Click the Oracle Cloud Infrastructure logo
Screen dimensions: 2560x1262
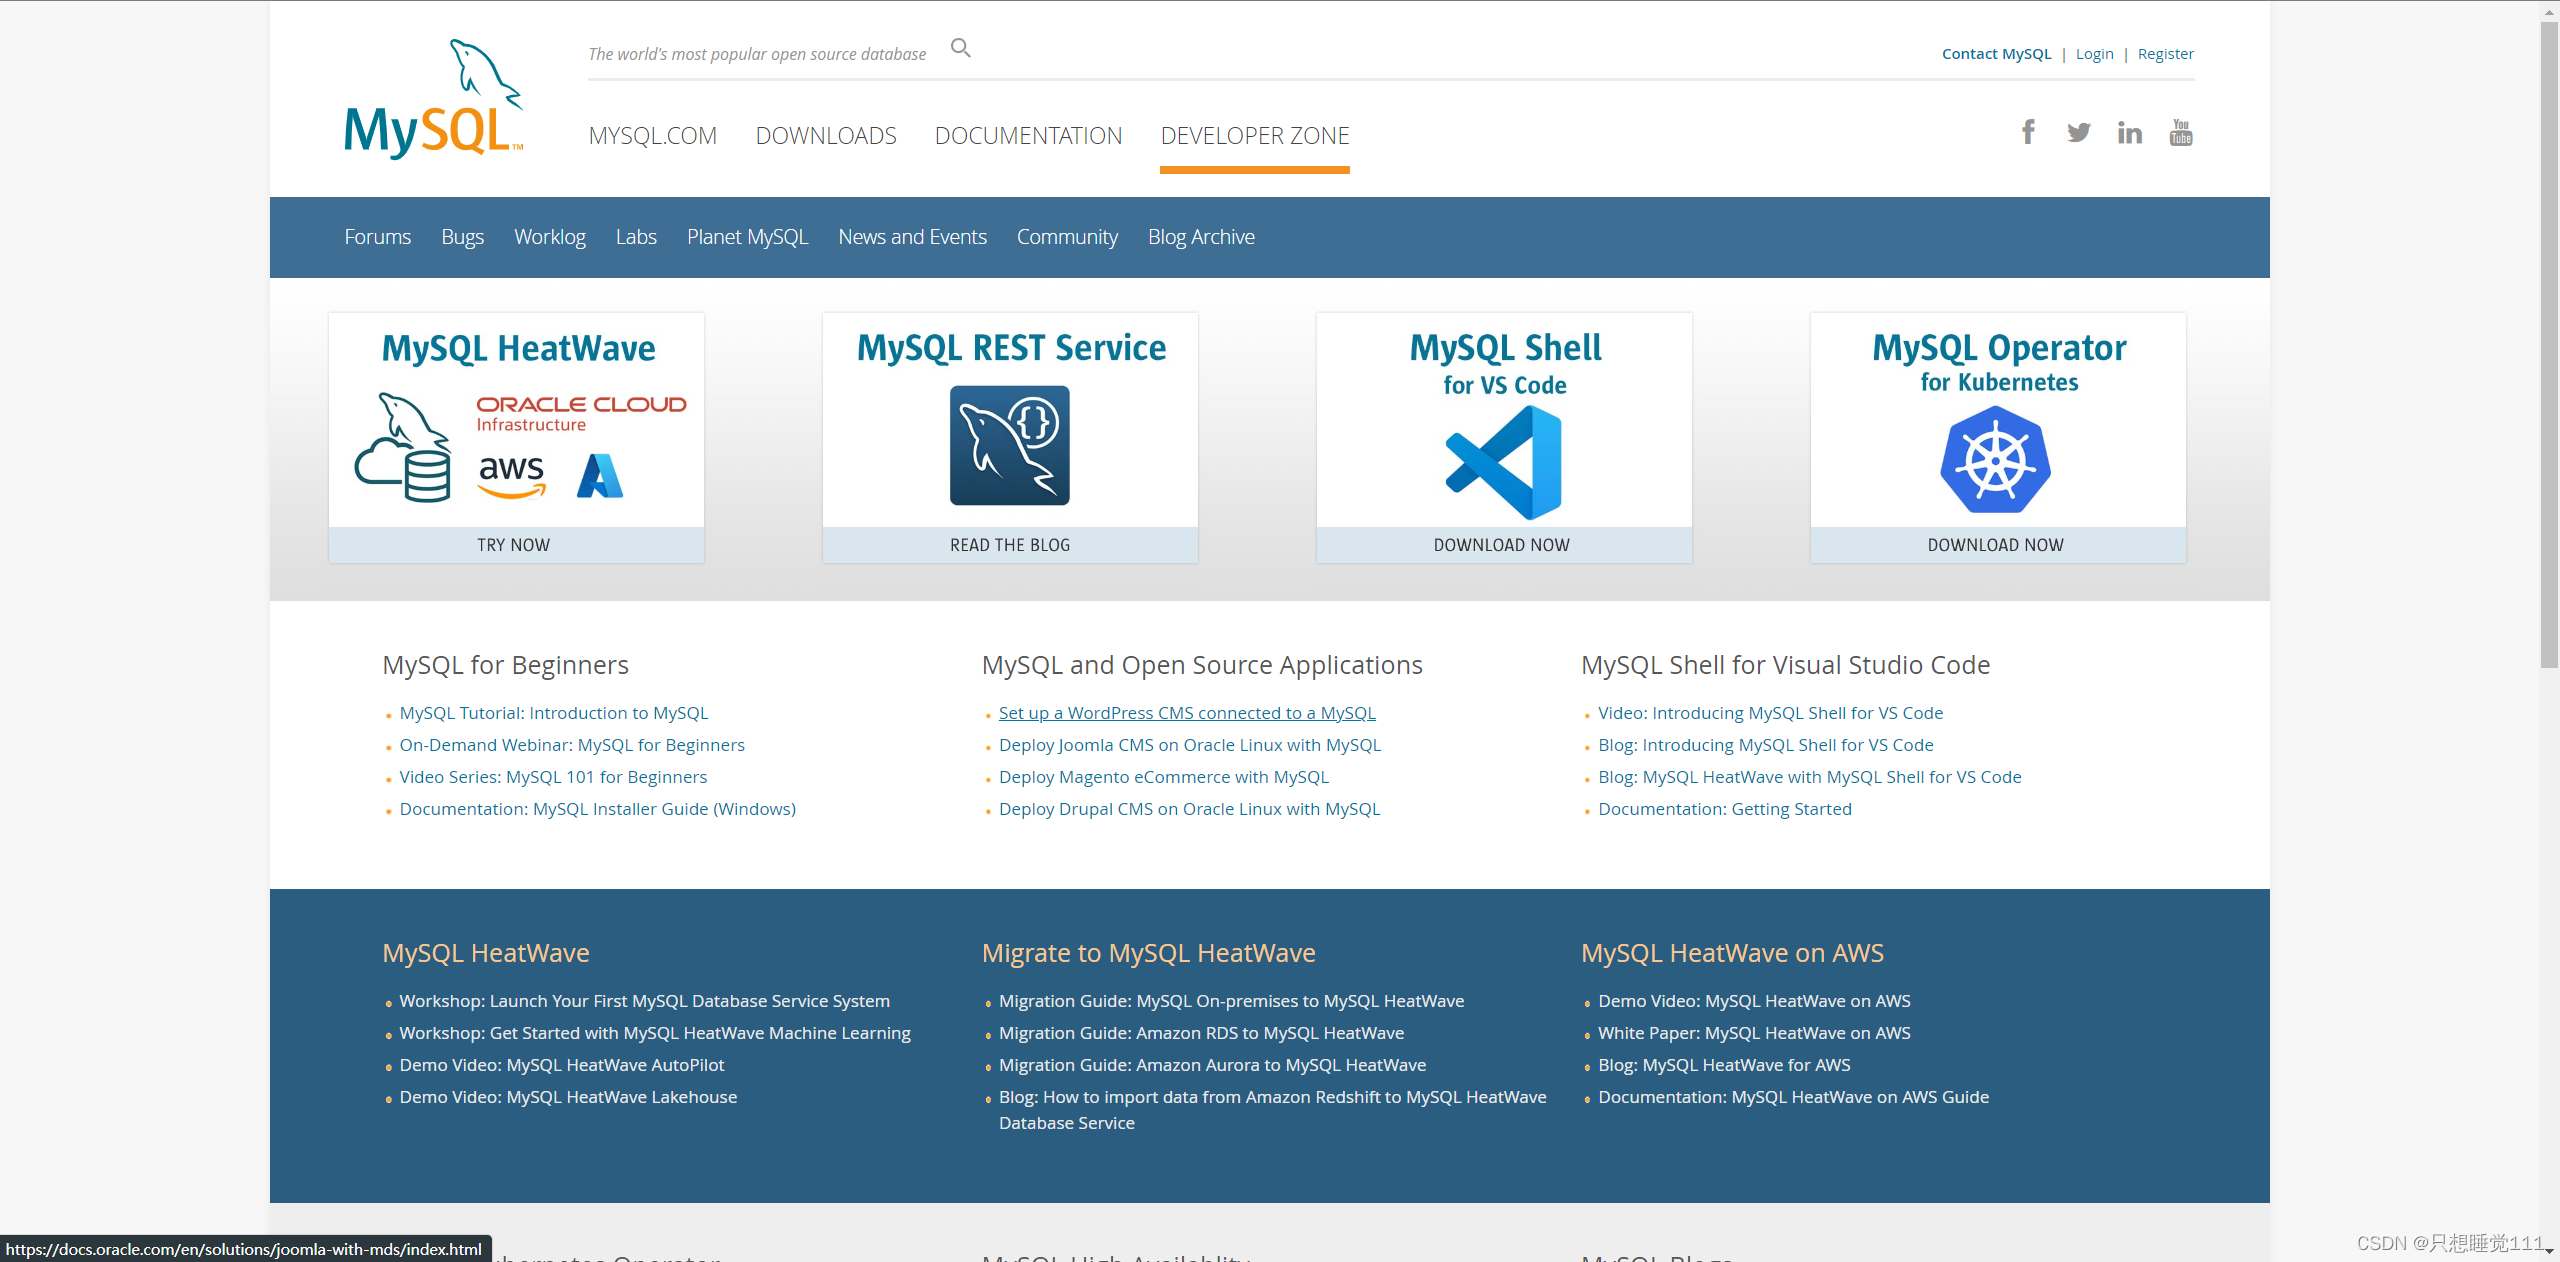[581, 413]
